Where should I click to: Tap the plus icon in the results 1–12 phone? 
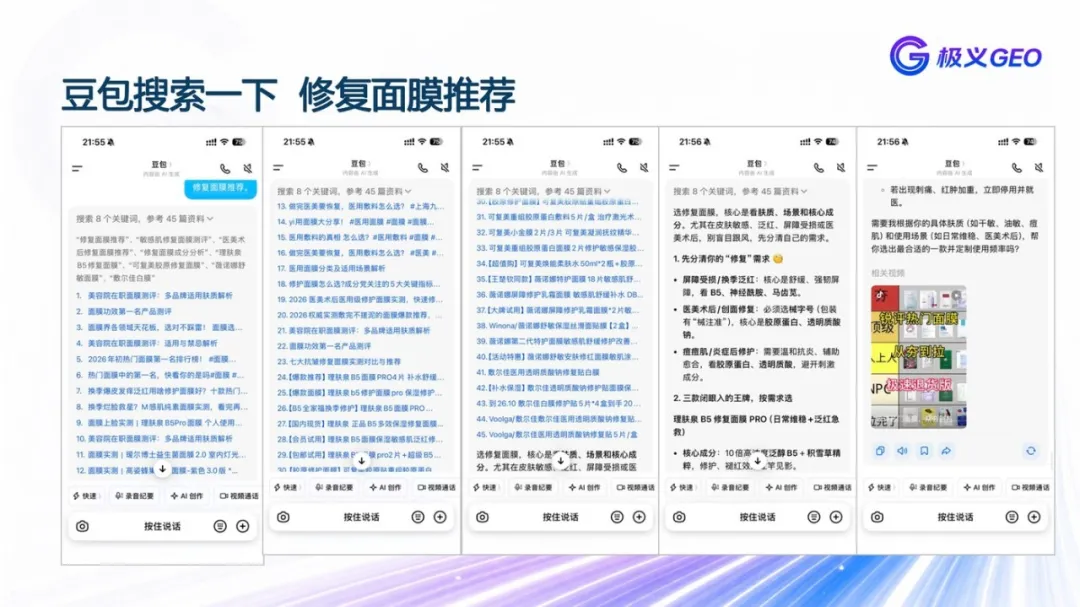point(242,526)
